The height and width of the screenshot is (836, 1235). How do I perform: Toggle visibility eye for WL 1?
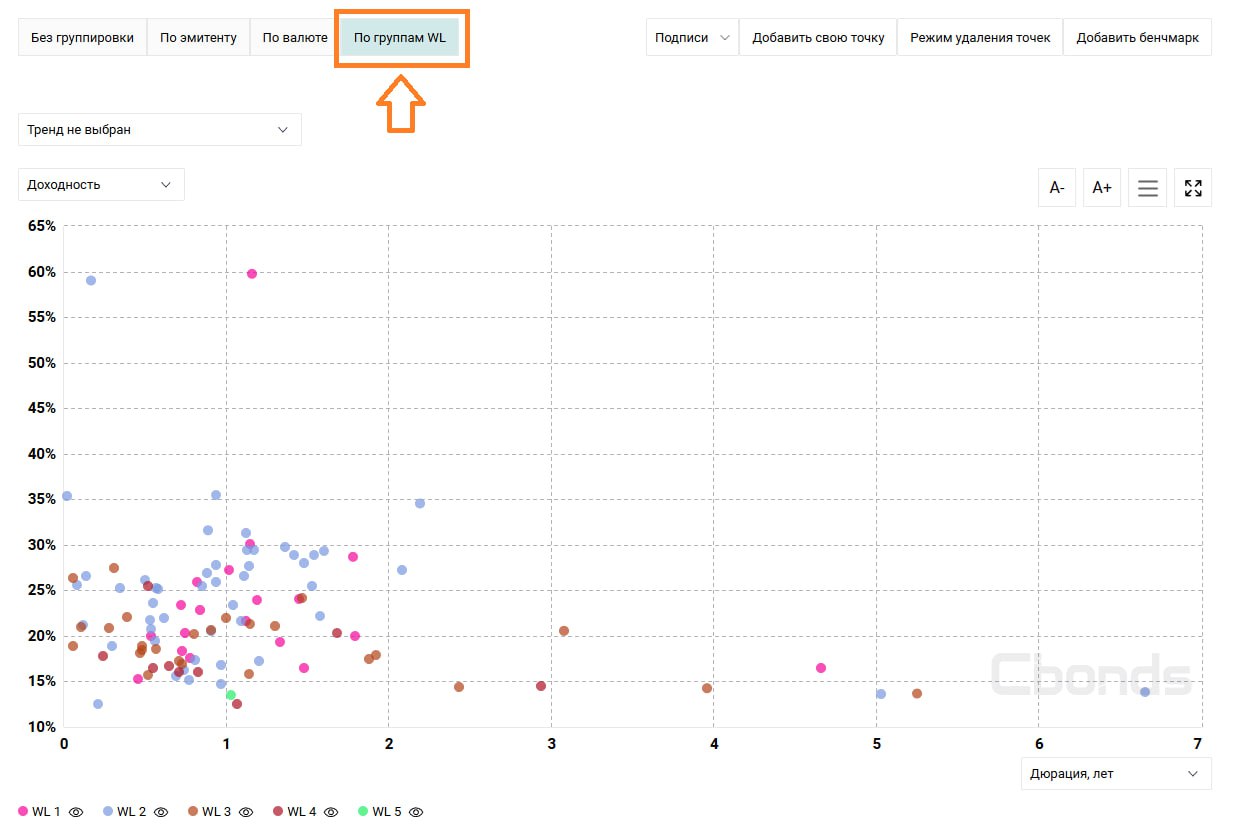(76, 812)
